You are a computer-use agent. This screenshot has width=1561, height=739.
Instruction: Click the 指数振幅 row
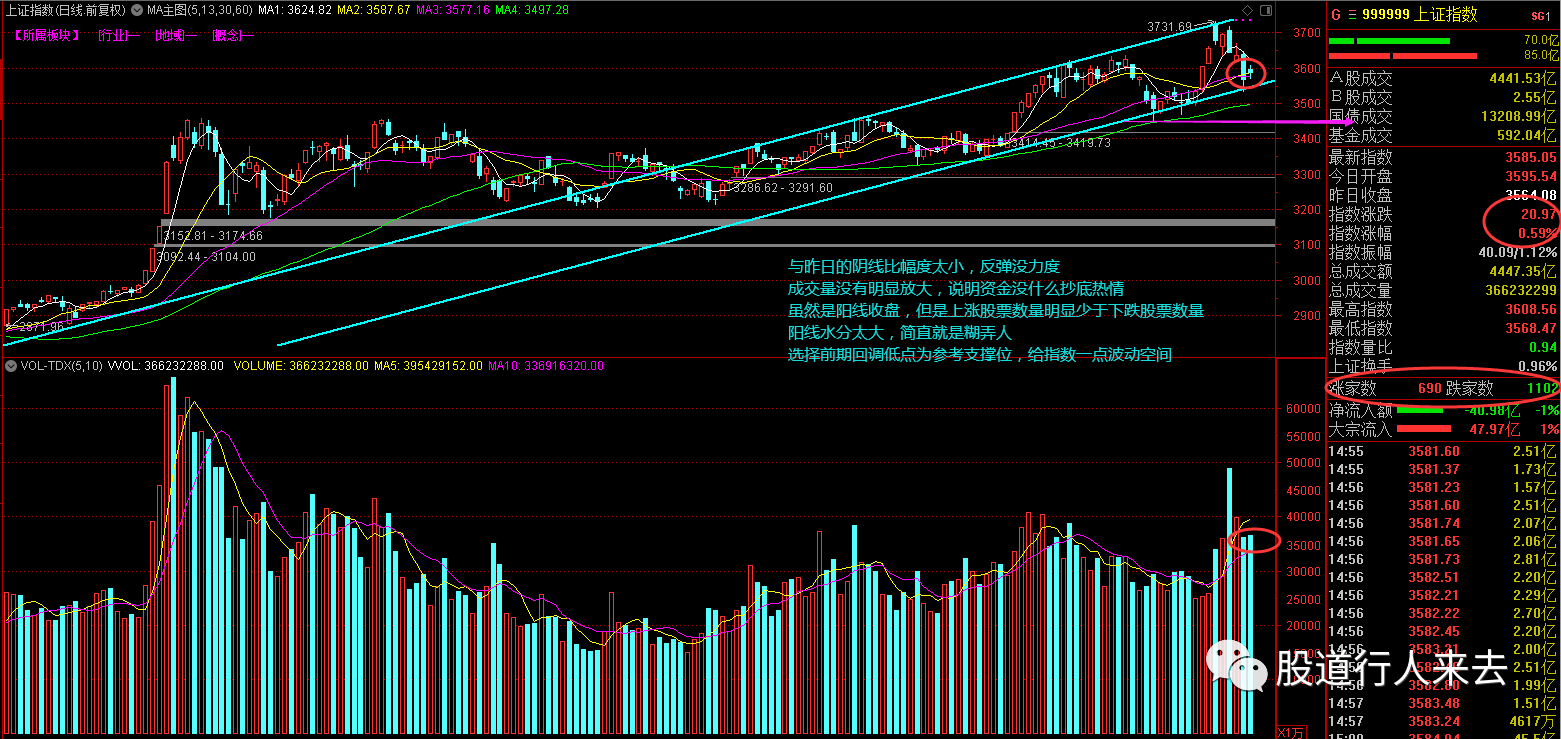[1443, 252]
